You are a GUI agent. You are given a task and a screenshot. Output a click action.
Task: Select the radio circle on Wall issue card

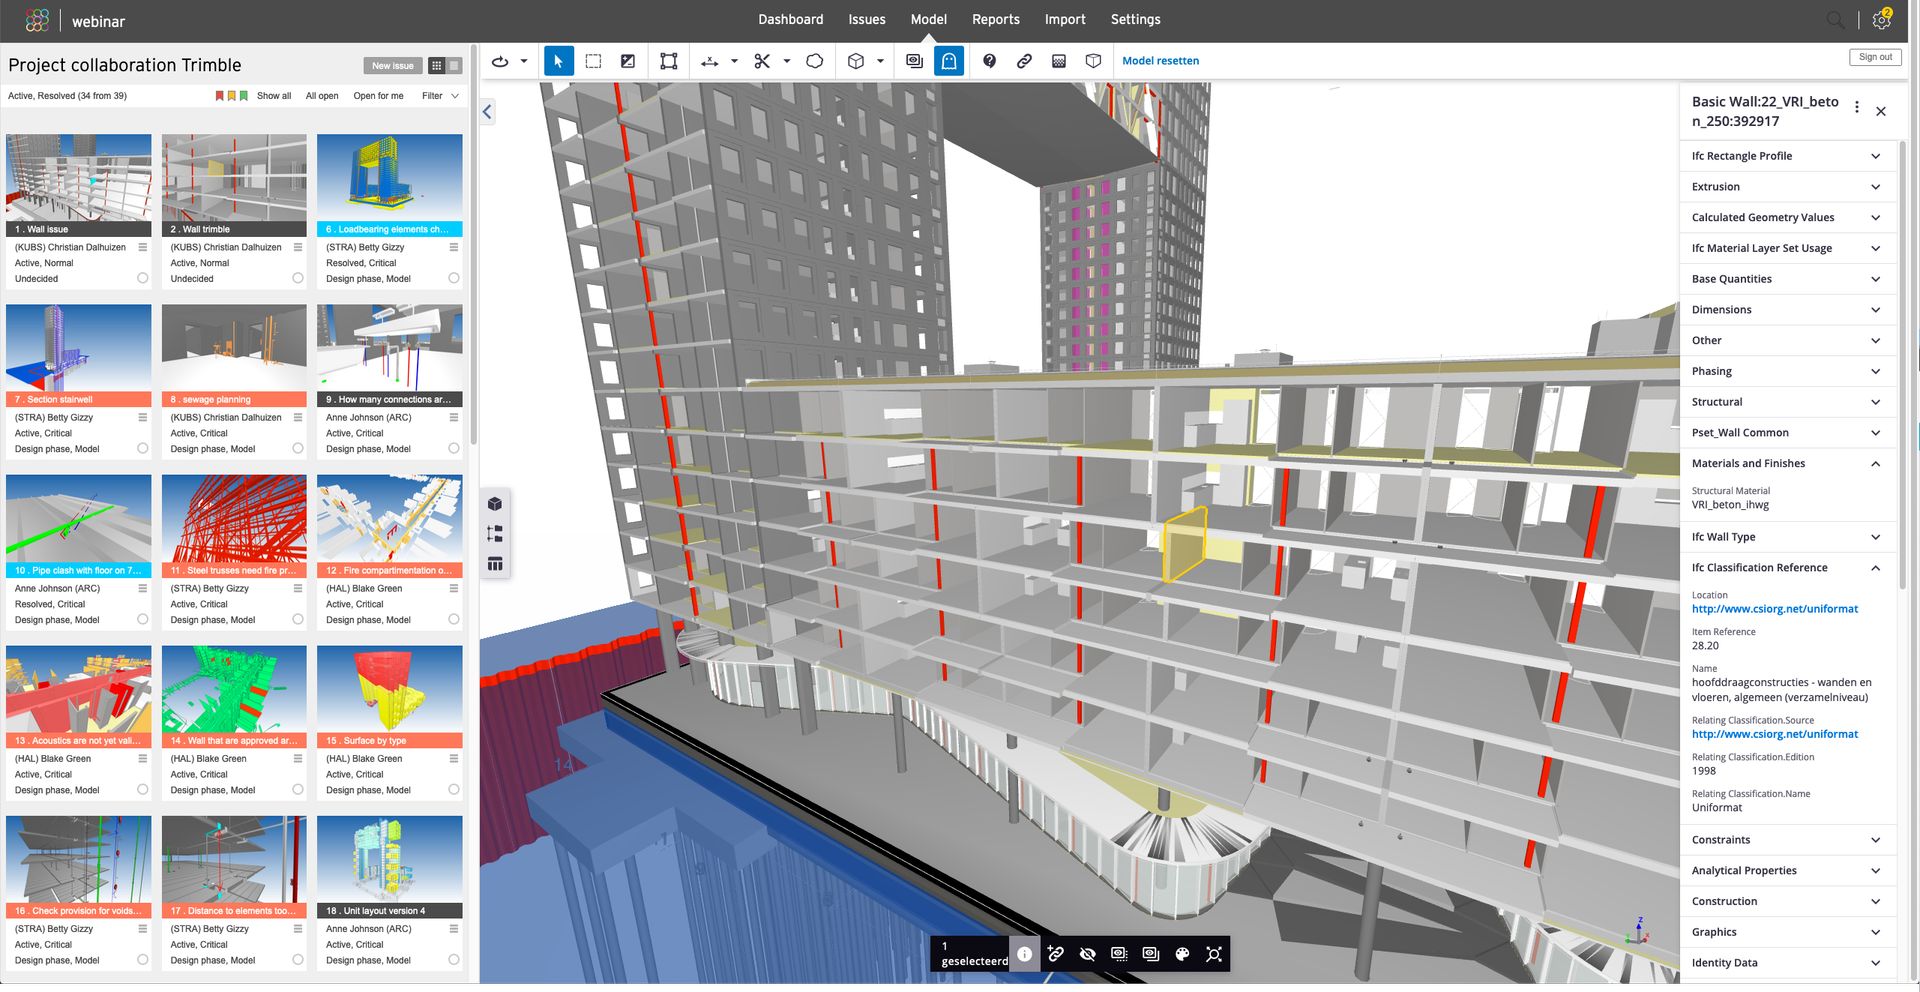(x=142, y=279)
